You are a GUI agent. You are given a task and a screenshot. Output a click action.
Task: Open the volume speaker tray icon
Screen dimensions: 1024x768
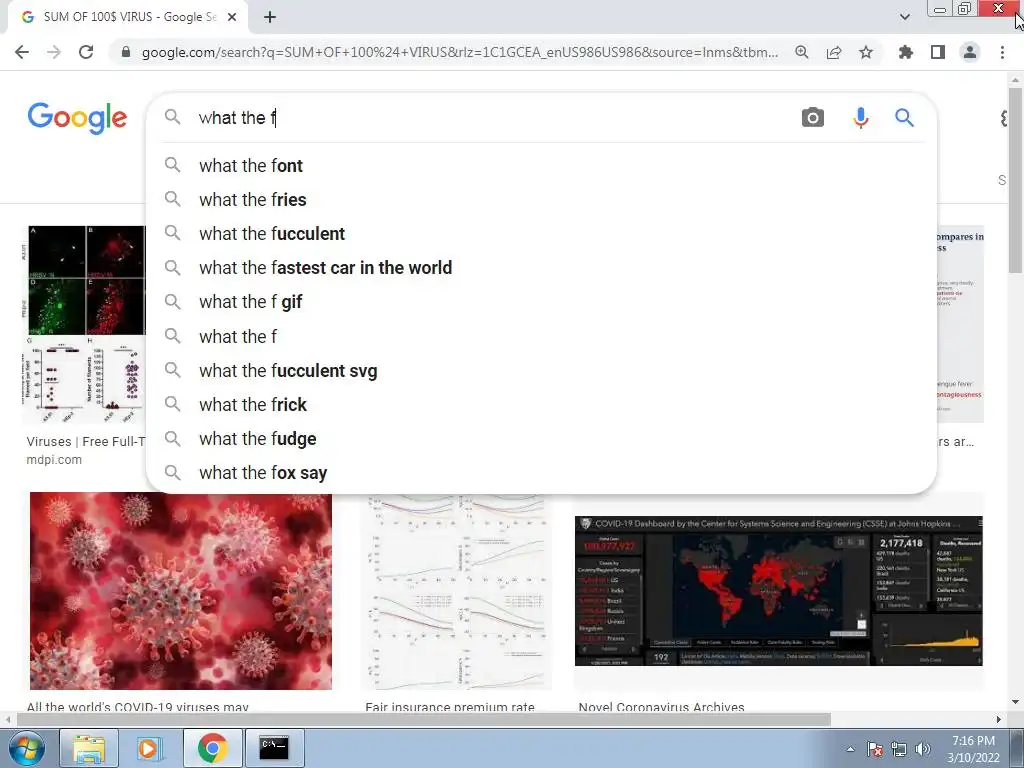923,749
